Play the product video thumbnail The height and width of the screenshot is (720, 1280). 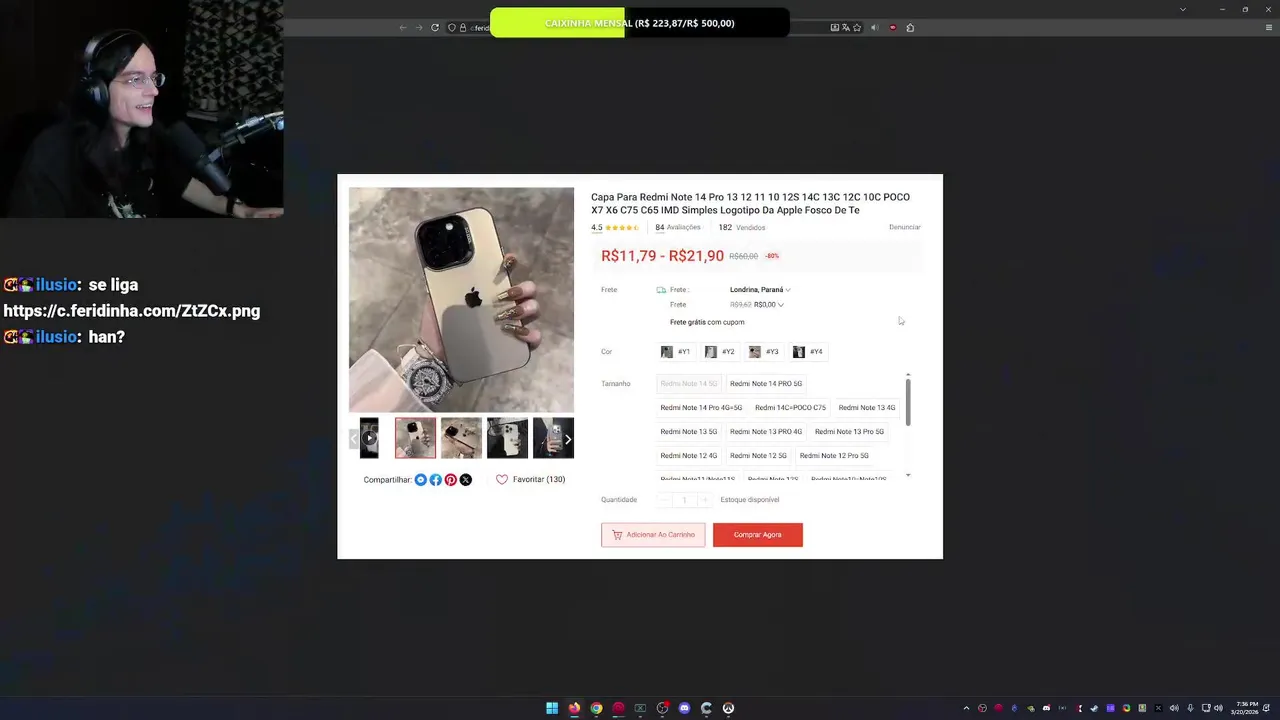(x=369, y=438)
